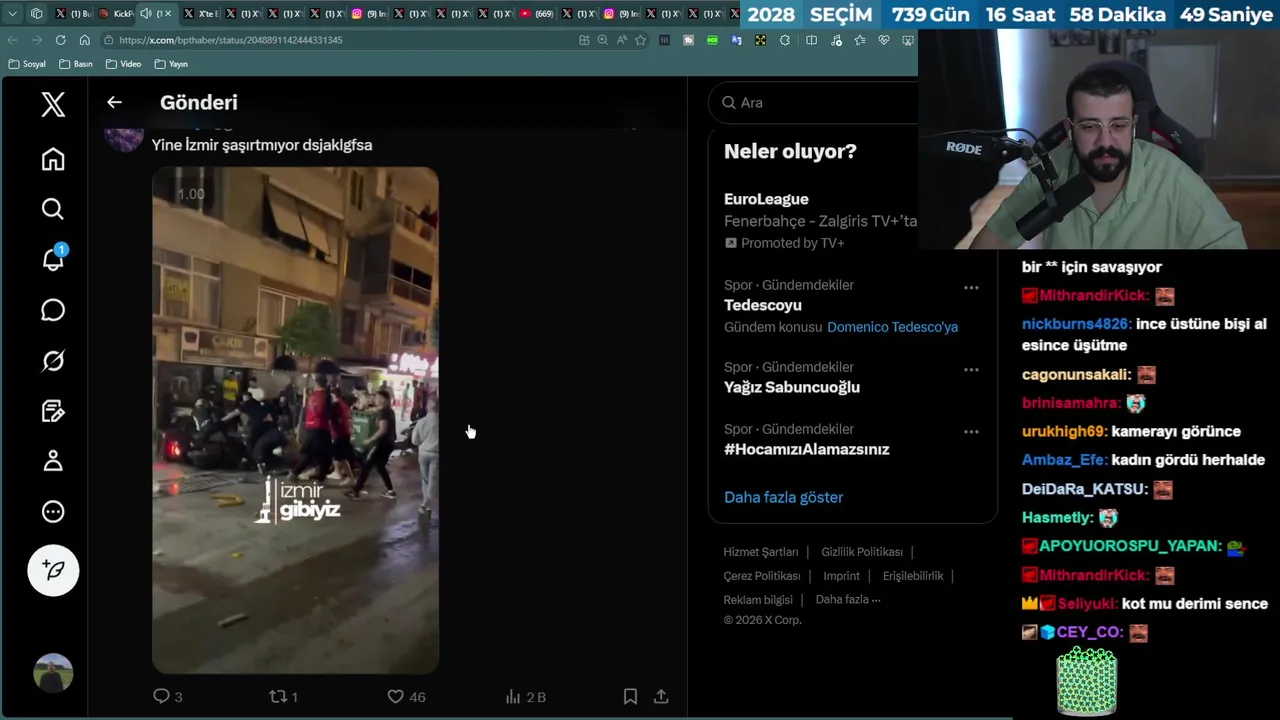
Task: Switch to the YouTube (669) browser tab
Action: [537, 14]
